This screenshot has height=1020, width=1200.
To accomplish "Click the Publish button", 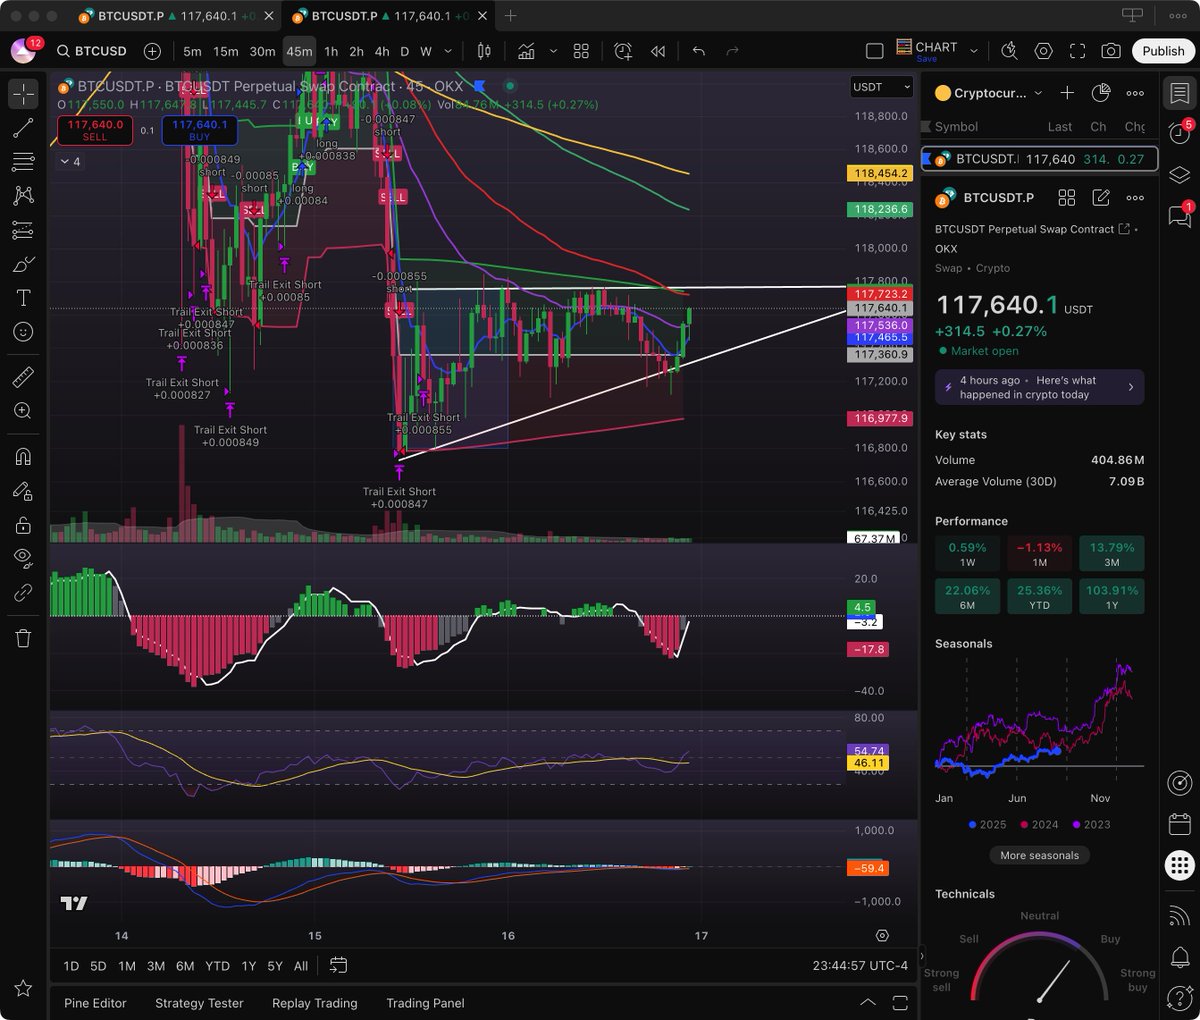I will tap(1163, 51).
